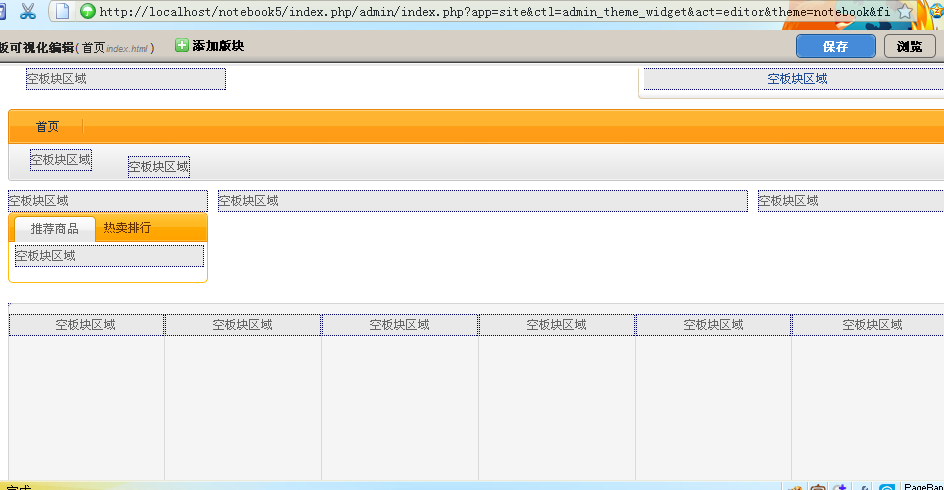944x490 pixels.
Task: Click the bookmark star in the address bar
Action: coord(905,12)
